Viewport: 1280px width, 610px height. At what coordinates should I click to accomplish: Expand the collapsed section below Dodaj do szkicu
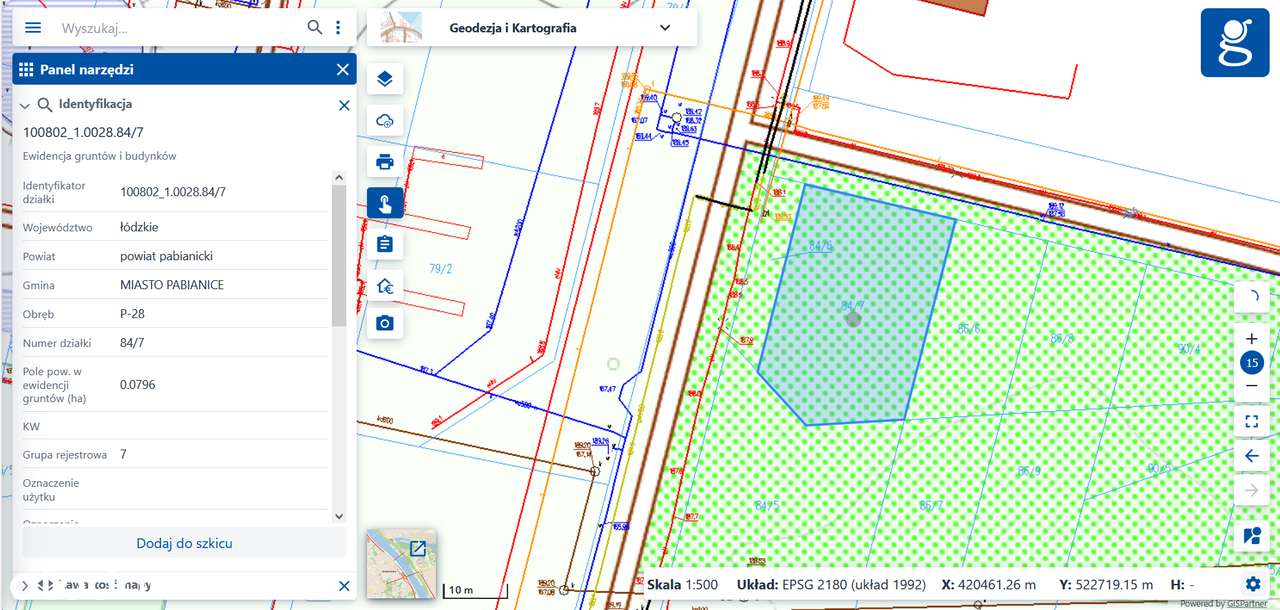[25, 585]
